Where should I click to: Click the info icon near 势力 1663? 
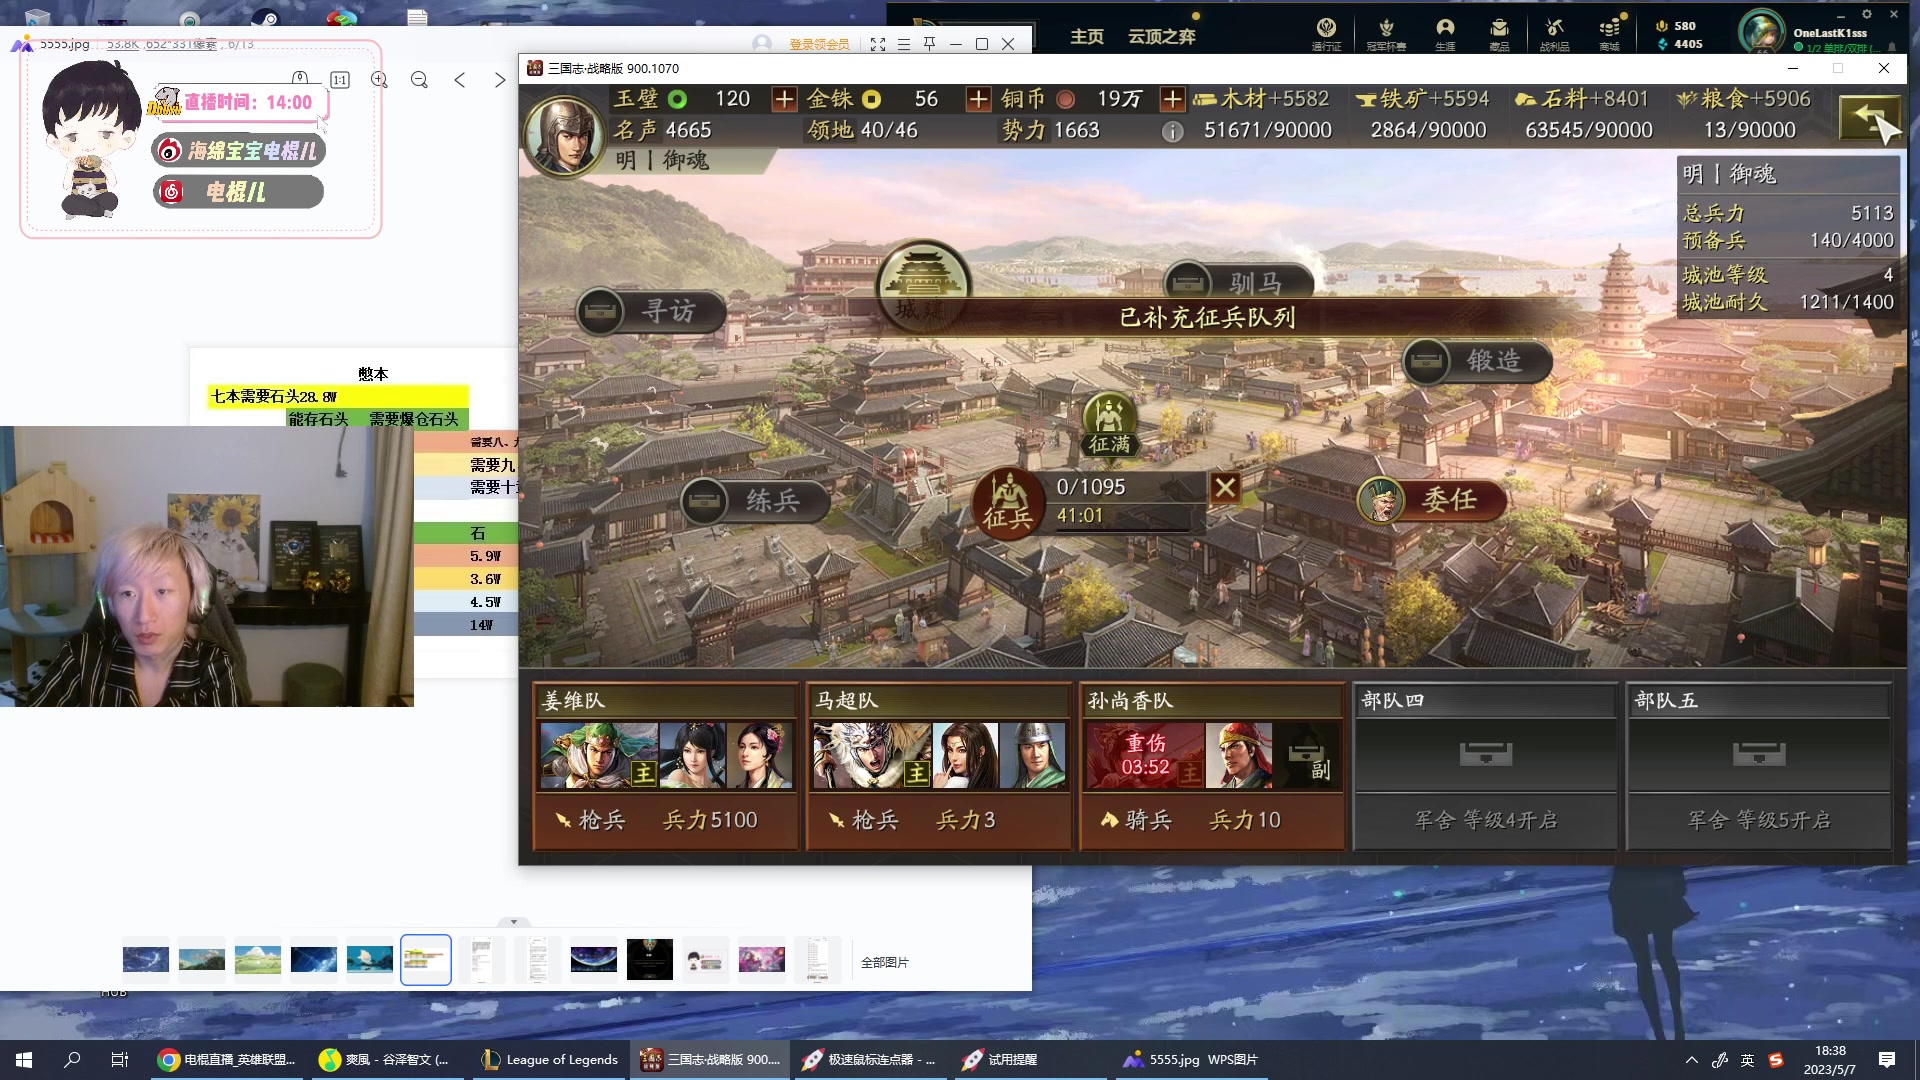1172,131
